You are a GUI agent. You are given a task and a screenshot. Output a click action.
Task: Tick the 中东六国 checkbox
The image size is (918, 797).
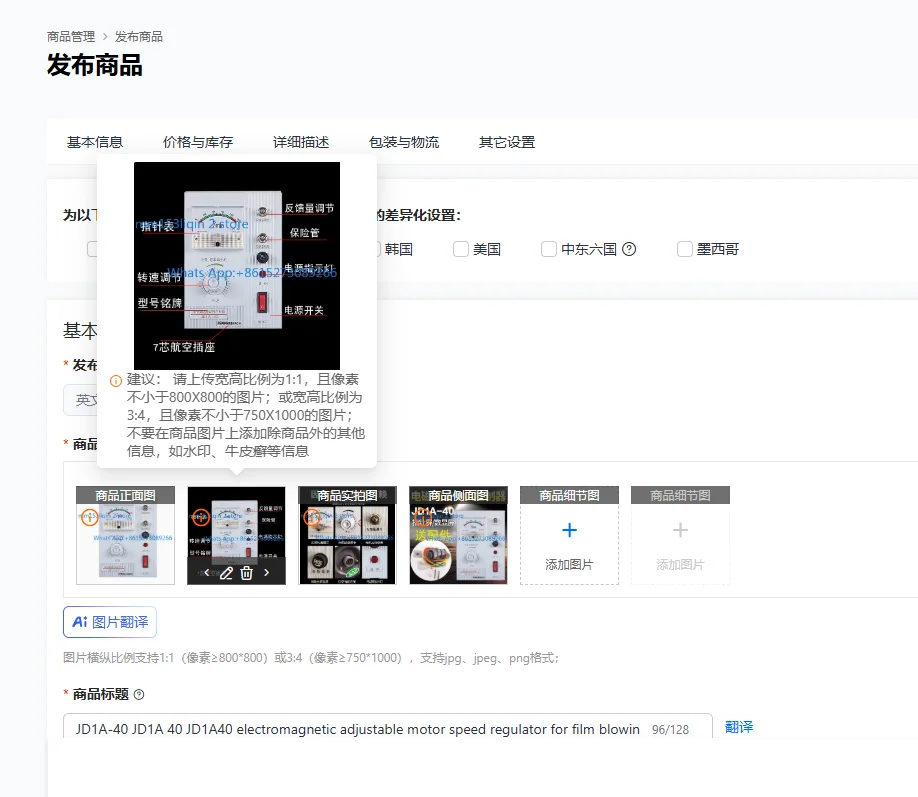pos(549,249)
